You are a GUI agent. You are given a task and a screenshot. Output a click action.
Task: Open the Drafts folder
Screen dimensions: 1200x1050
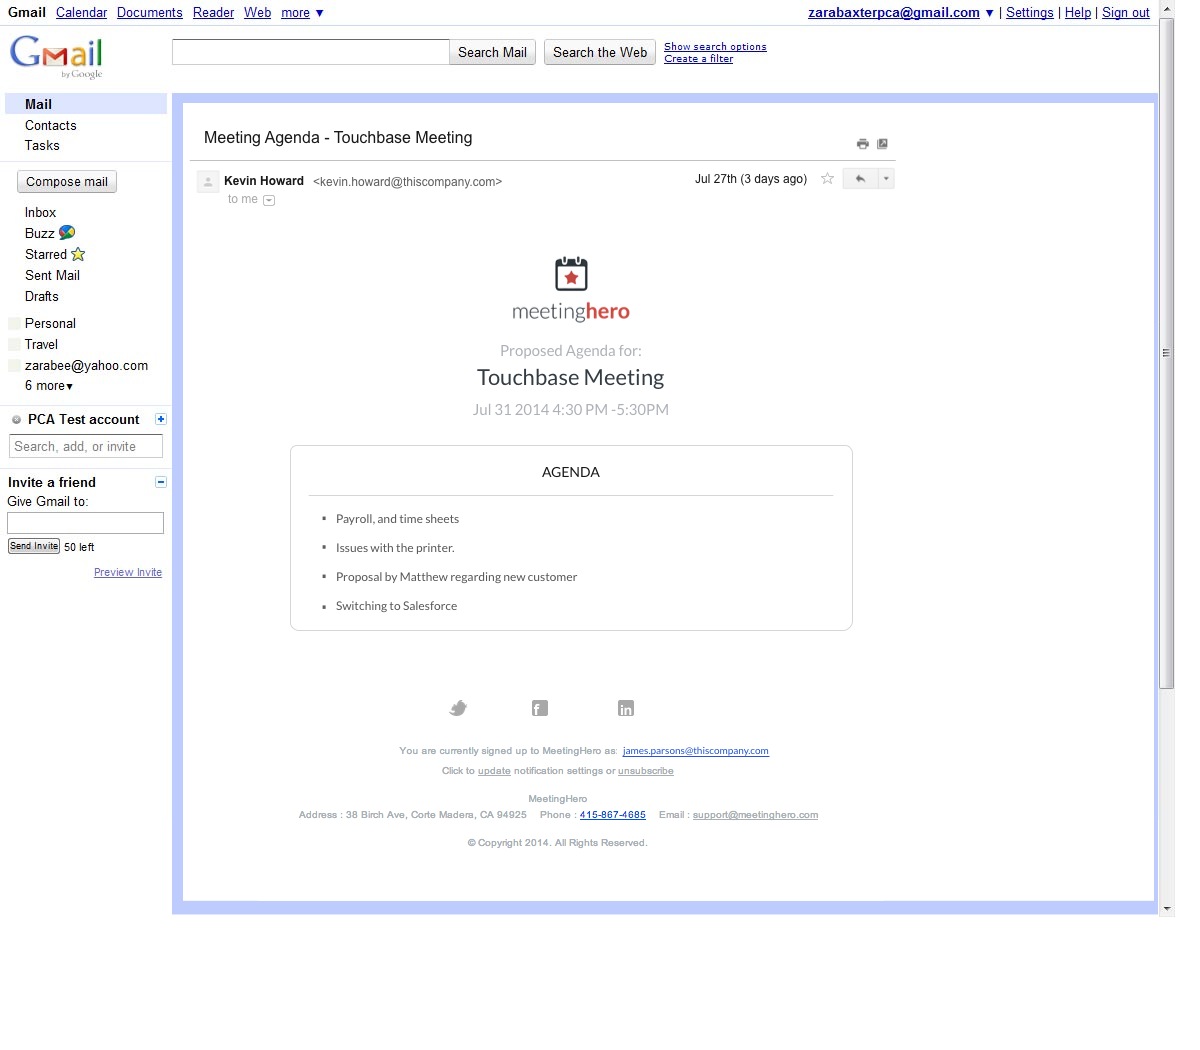[42, 297]
